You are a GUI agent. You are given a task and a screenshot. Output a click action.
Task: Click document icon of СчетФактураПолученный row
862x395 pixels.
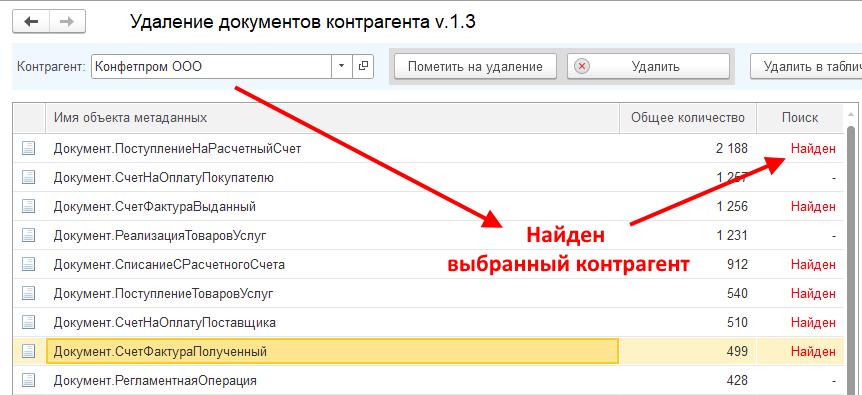click(28, 352)
